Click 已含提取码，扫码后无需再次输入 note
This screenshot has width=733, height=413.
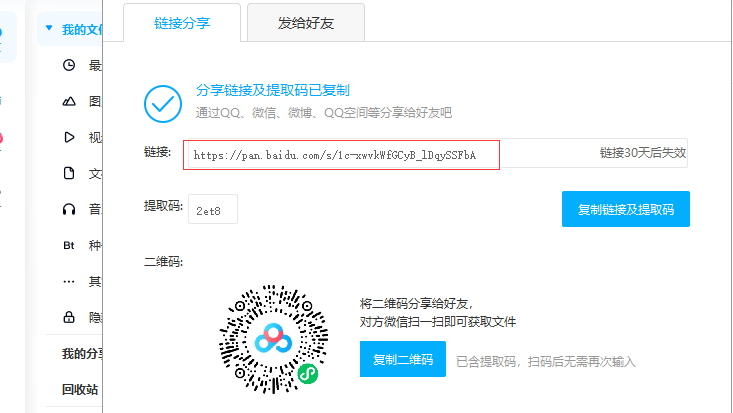(x=546, y=362)
